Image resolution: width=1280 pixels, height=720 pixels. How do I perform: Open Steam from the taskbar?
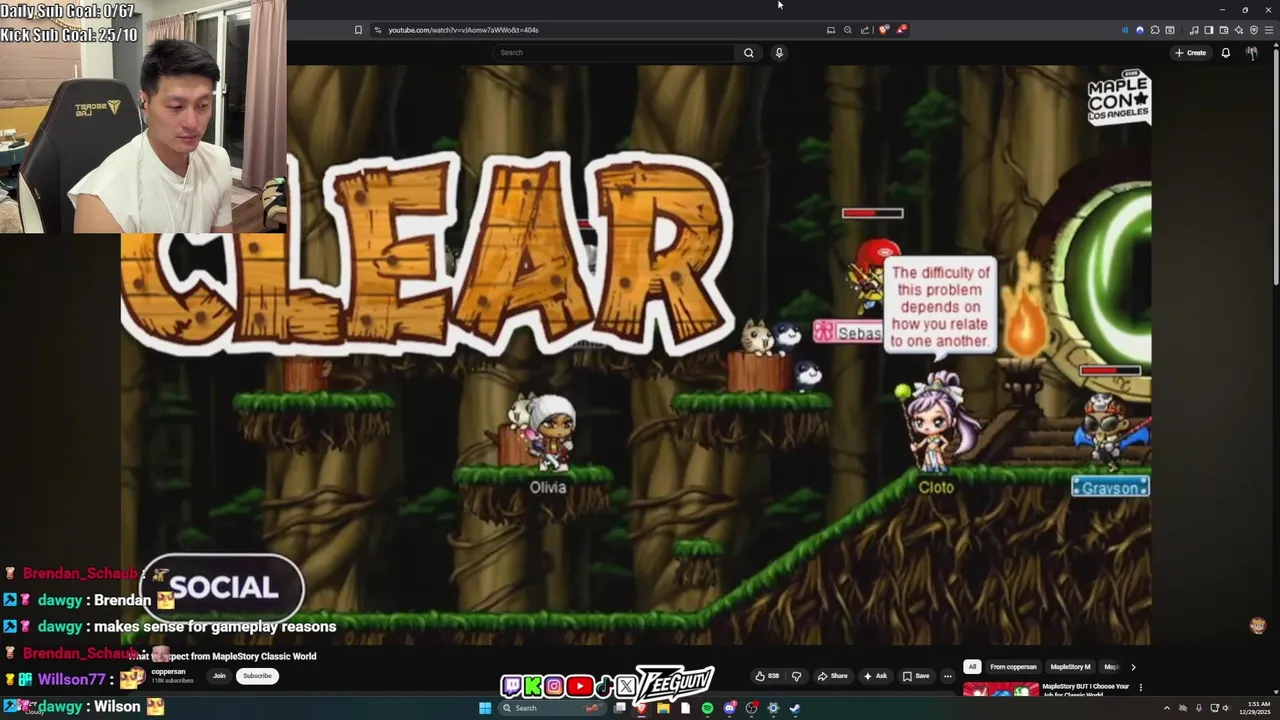pos(795,708)
